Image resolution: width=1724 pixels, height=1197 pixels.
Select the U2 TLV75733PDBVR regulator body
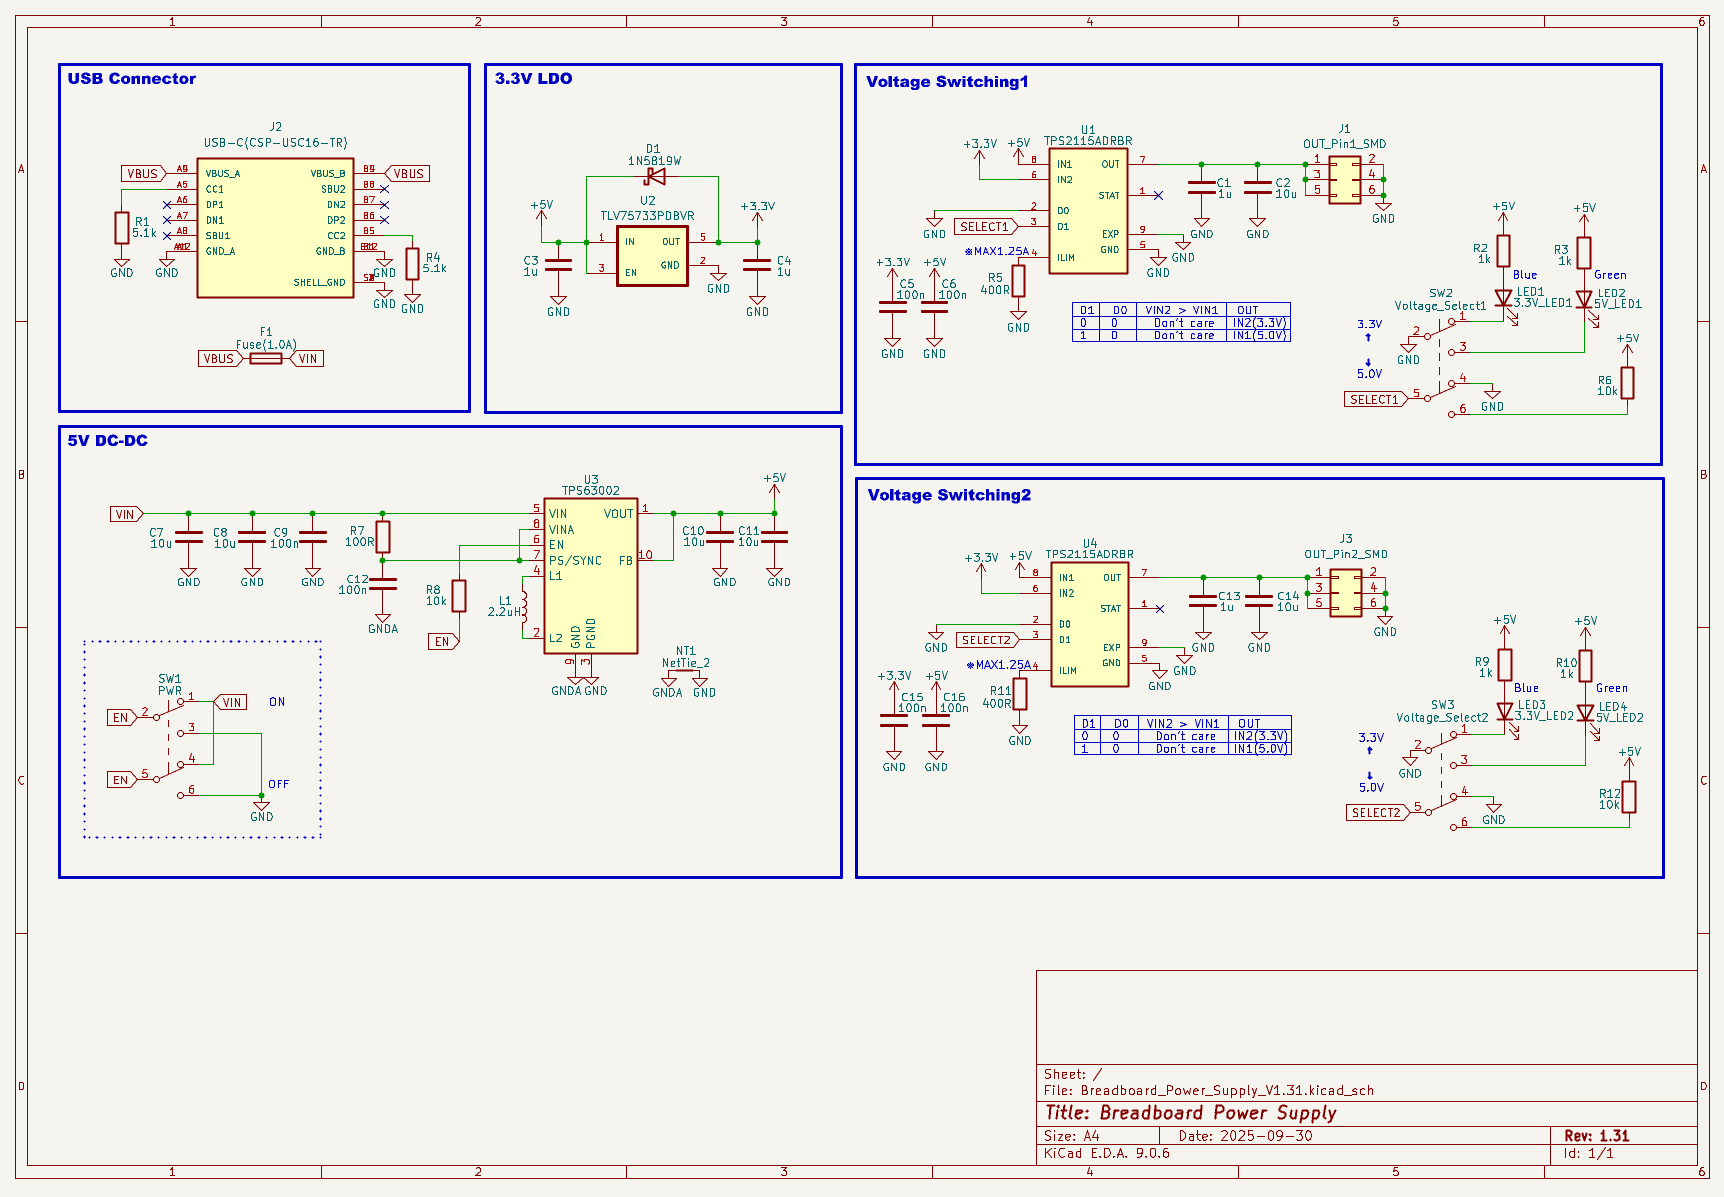click(652, 256)
